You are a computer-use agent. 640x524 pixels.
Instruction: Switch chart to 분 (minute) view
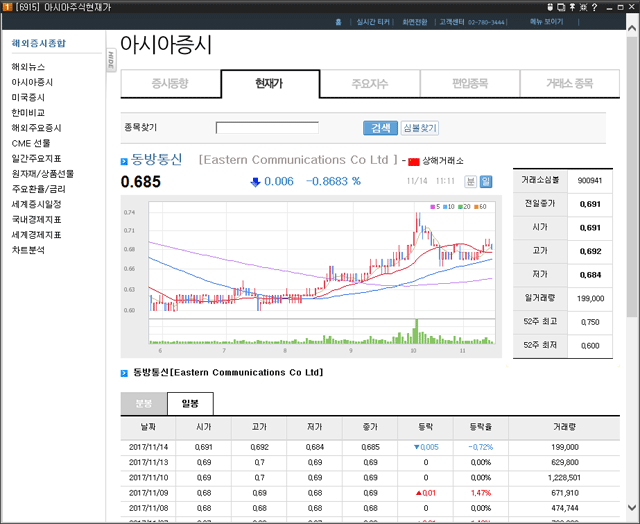[470, 181]
